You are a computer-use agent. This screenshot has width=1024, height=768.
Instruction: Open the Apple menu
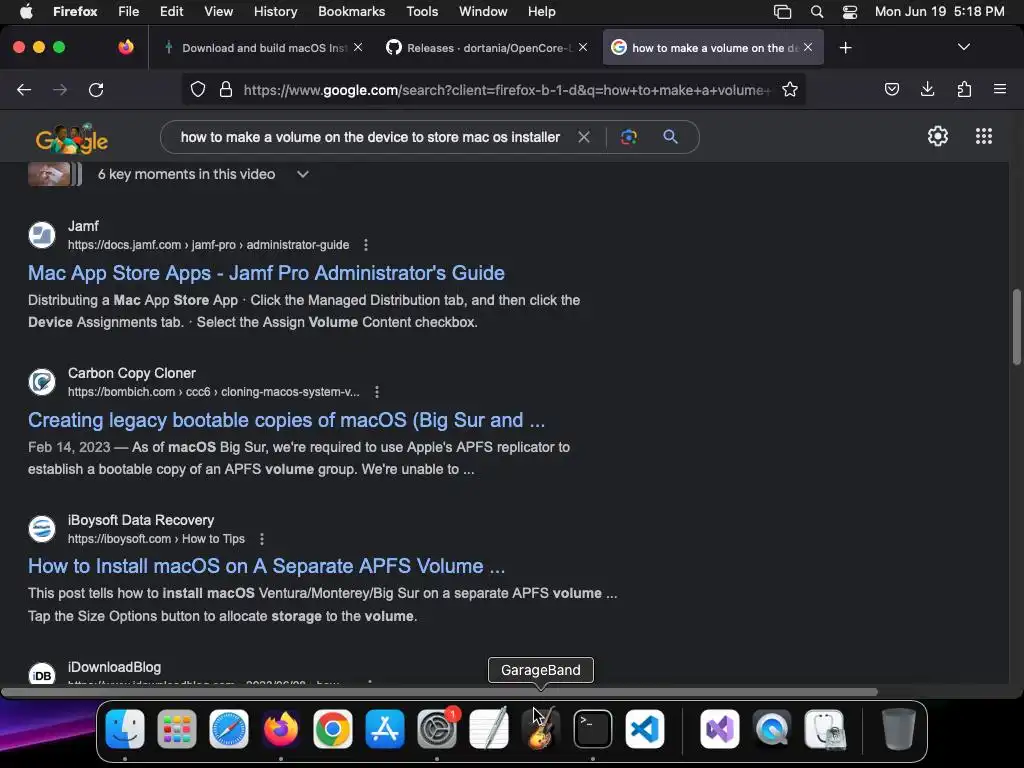coord(26,12)
